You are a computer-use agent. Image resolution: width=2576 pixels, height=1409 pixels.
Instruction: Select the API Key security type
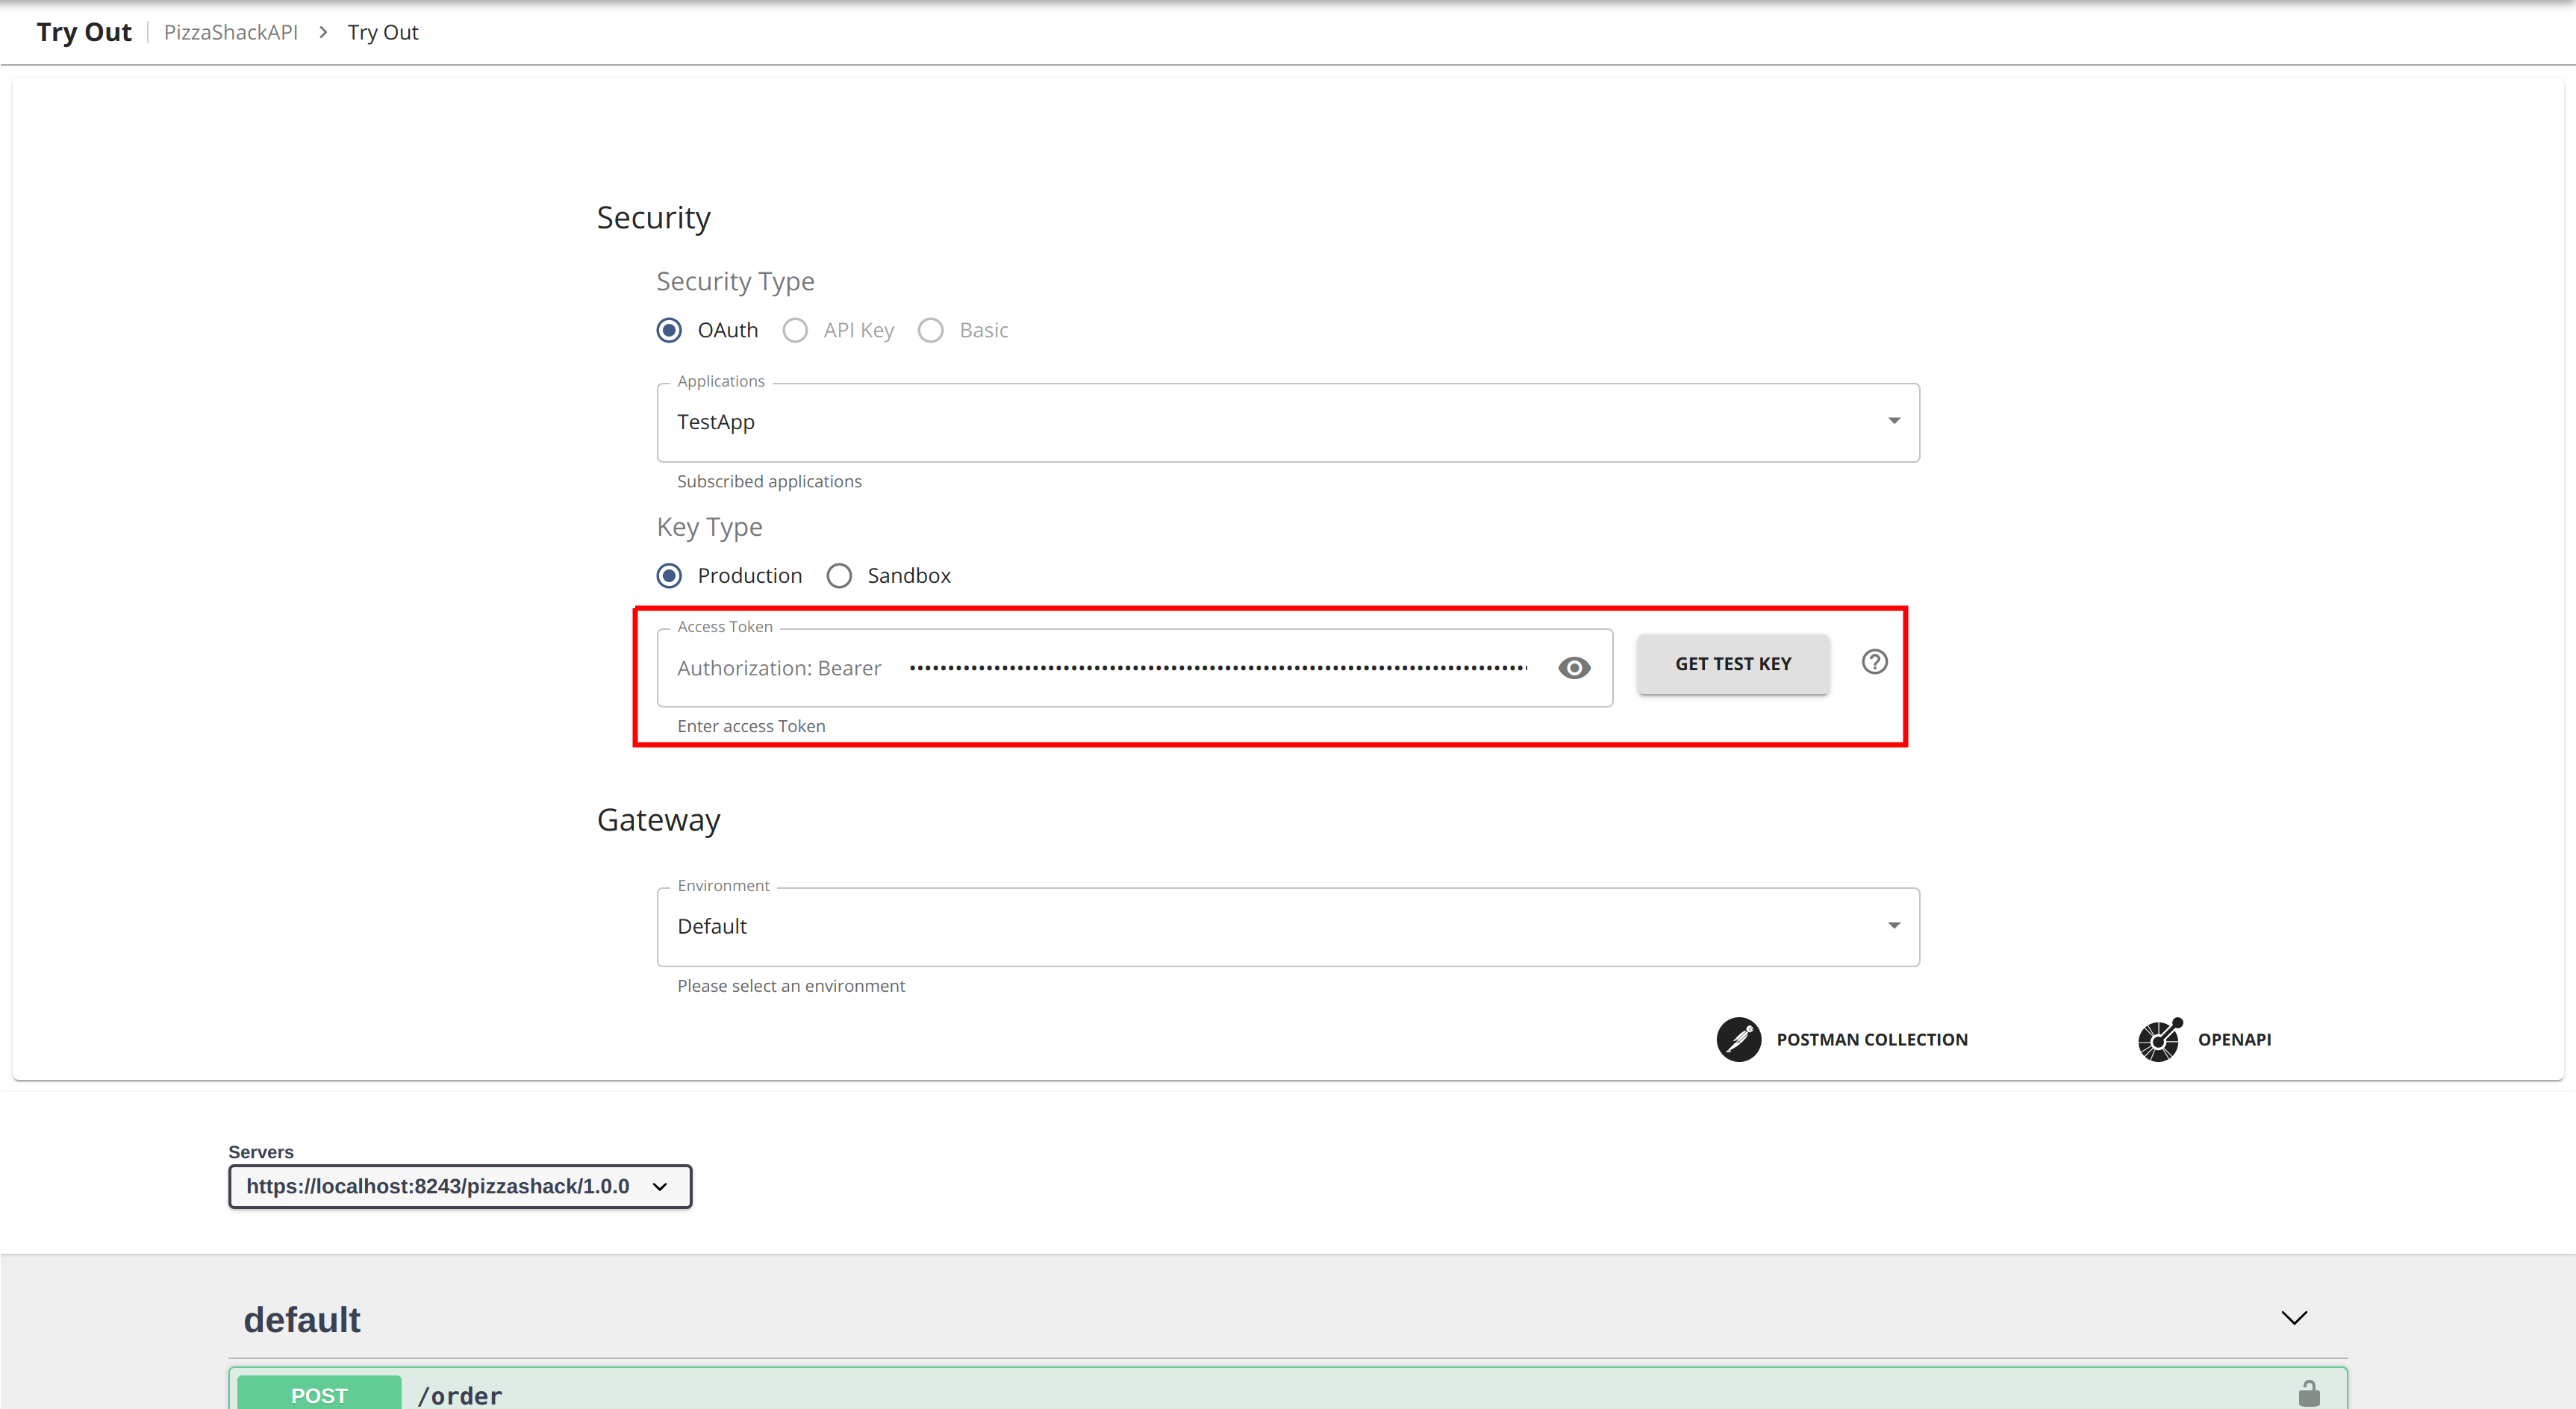pos(795,330)
